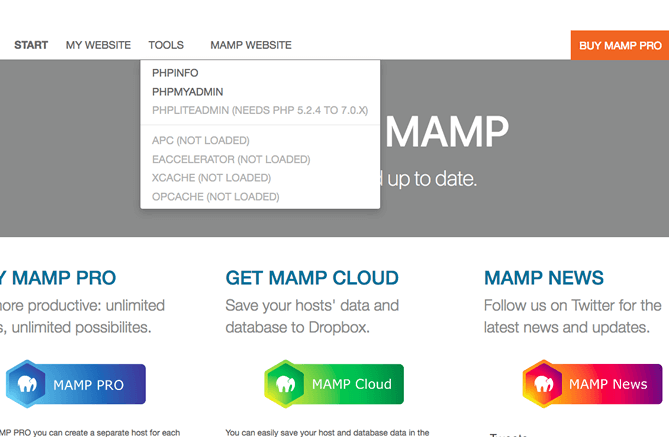Select EACCELERATOR (NOT LOADED) in the dropdown
Screen dimensions: 669x437
point(231,159)
